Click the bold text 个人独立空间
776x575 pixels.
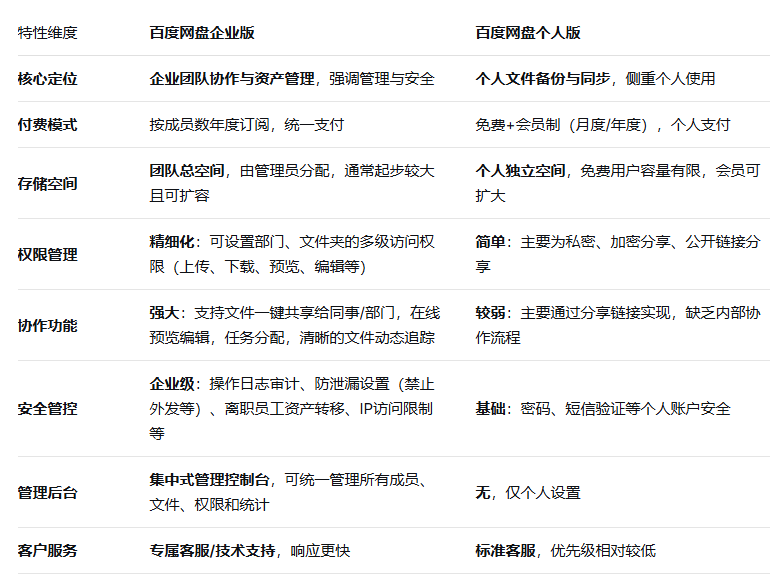point(520,171)
